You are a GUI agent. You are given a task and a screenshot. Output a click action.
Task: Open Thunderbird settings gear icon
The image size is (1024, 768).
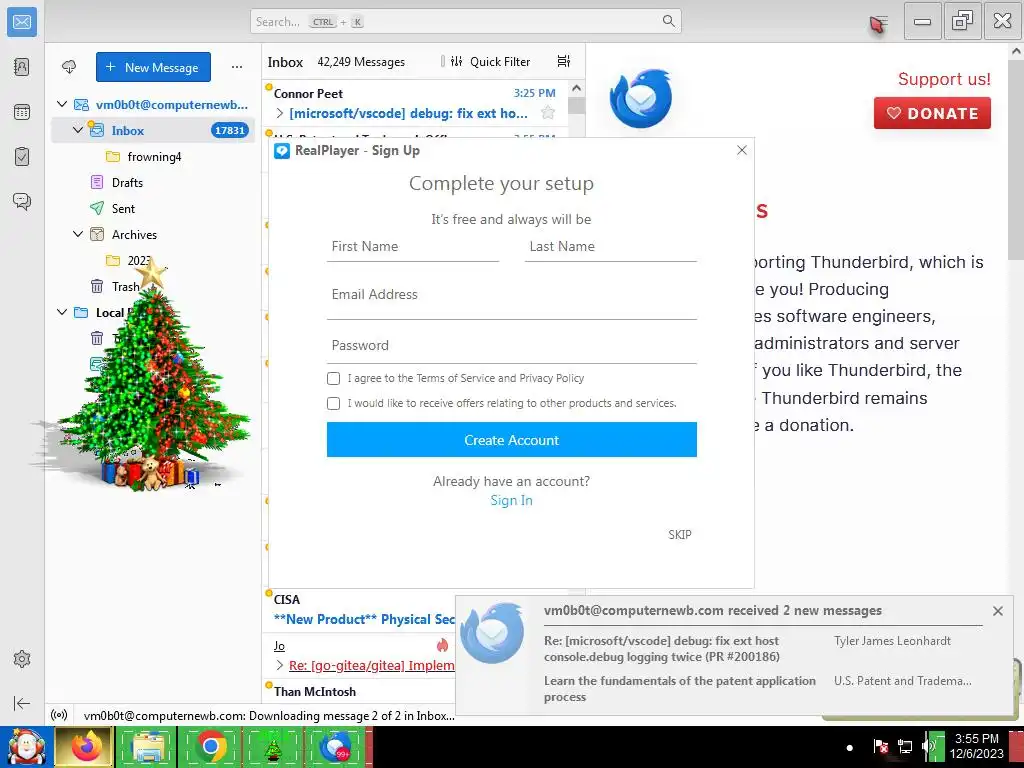click(22, 659)
